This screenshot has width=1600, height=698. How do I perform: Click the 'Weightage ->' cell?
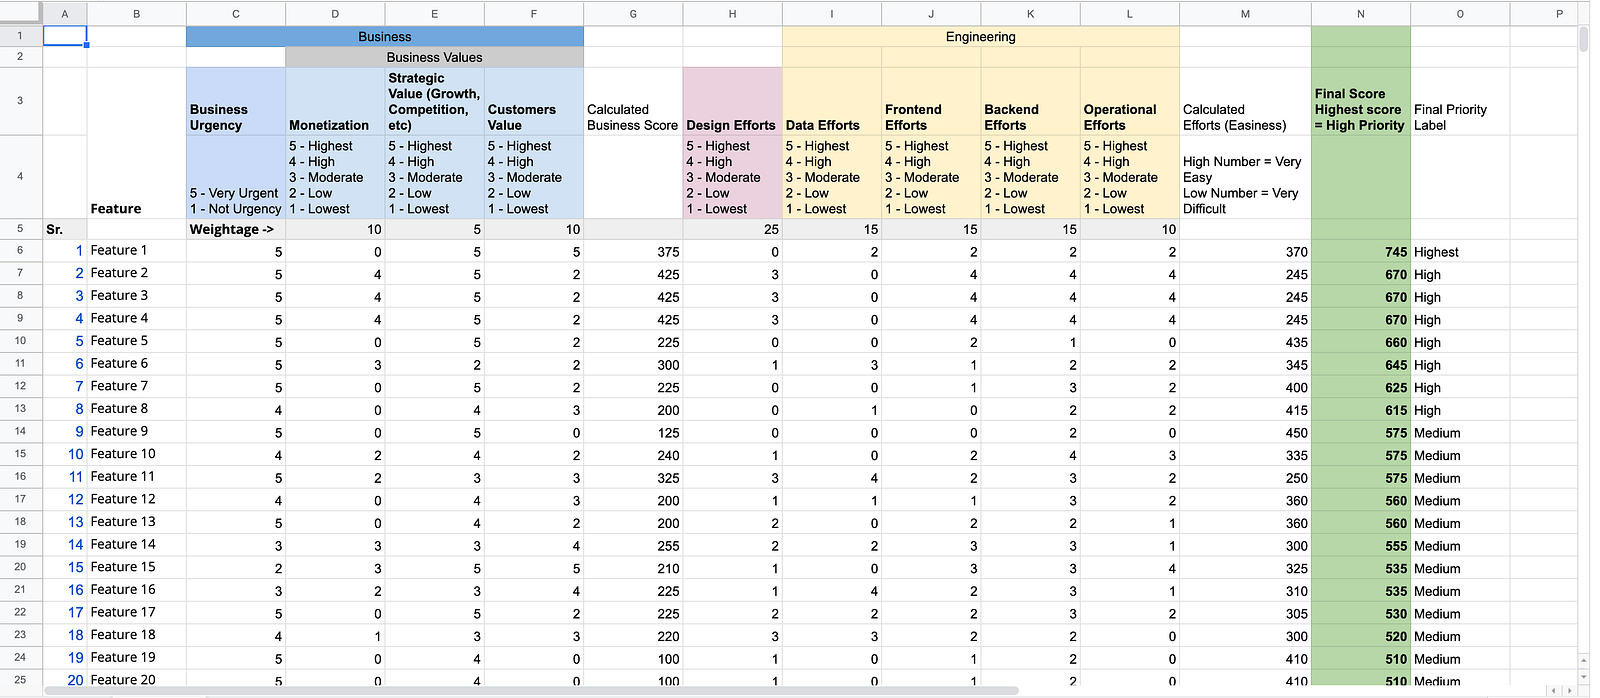(x=236, y=229)
